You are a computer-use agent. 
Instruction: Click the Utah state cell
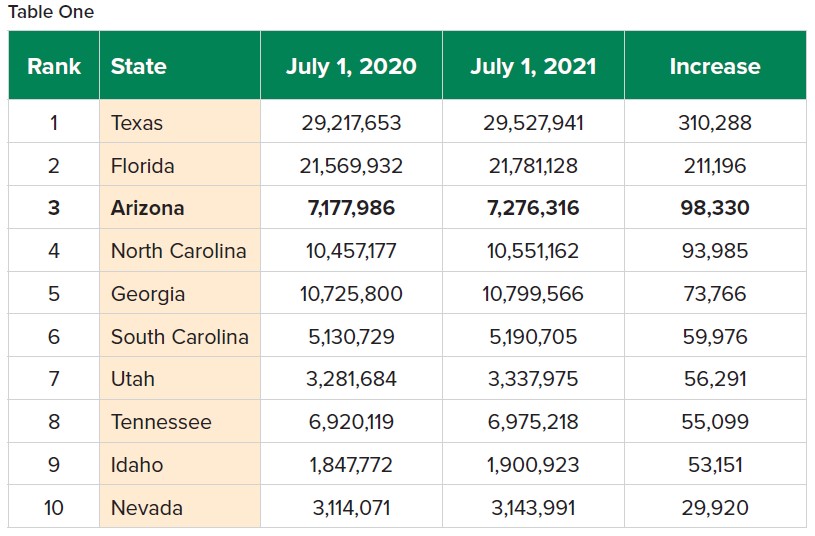click(133, 379)
